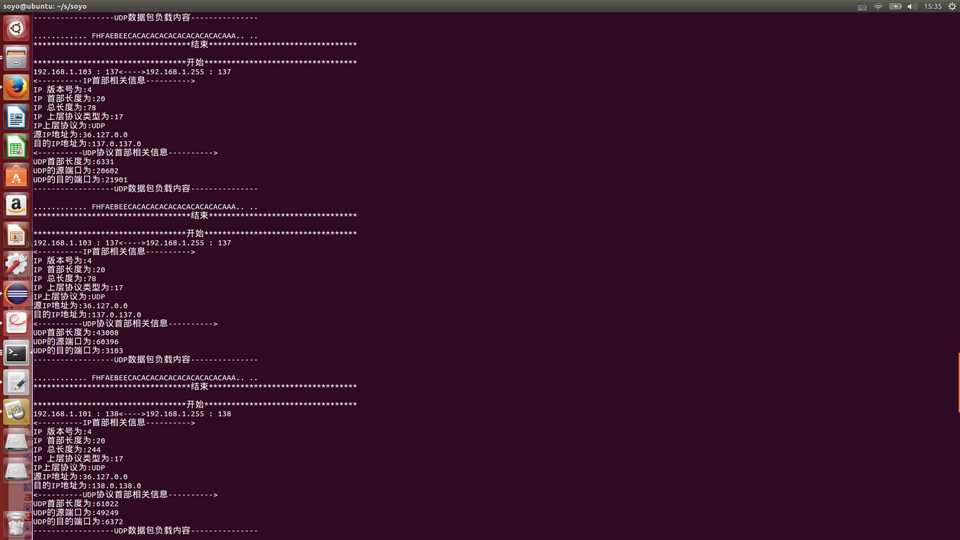Open LibreOffice Calc spreadsheet
960x540 pixels.
click(16, 148)
